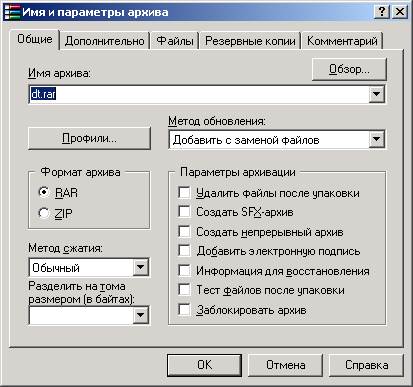Select the ZIP archive format
The image size is (413, 387).
[x=44, y=213]
